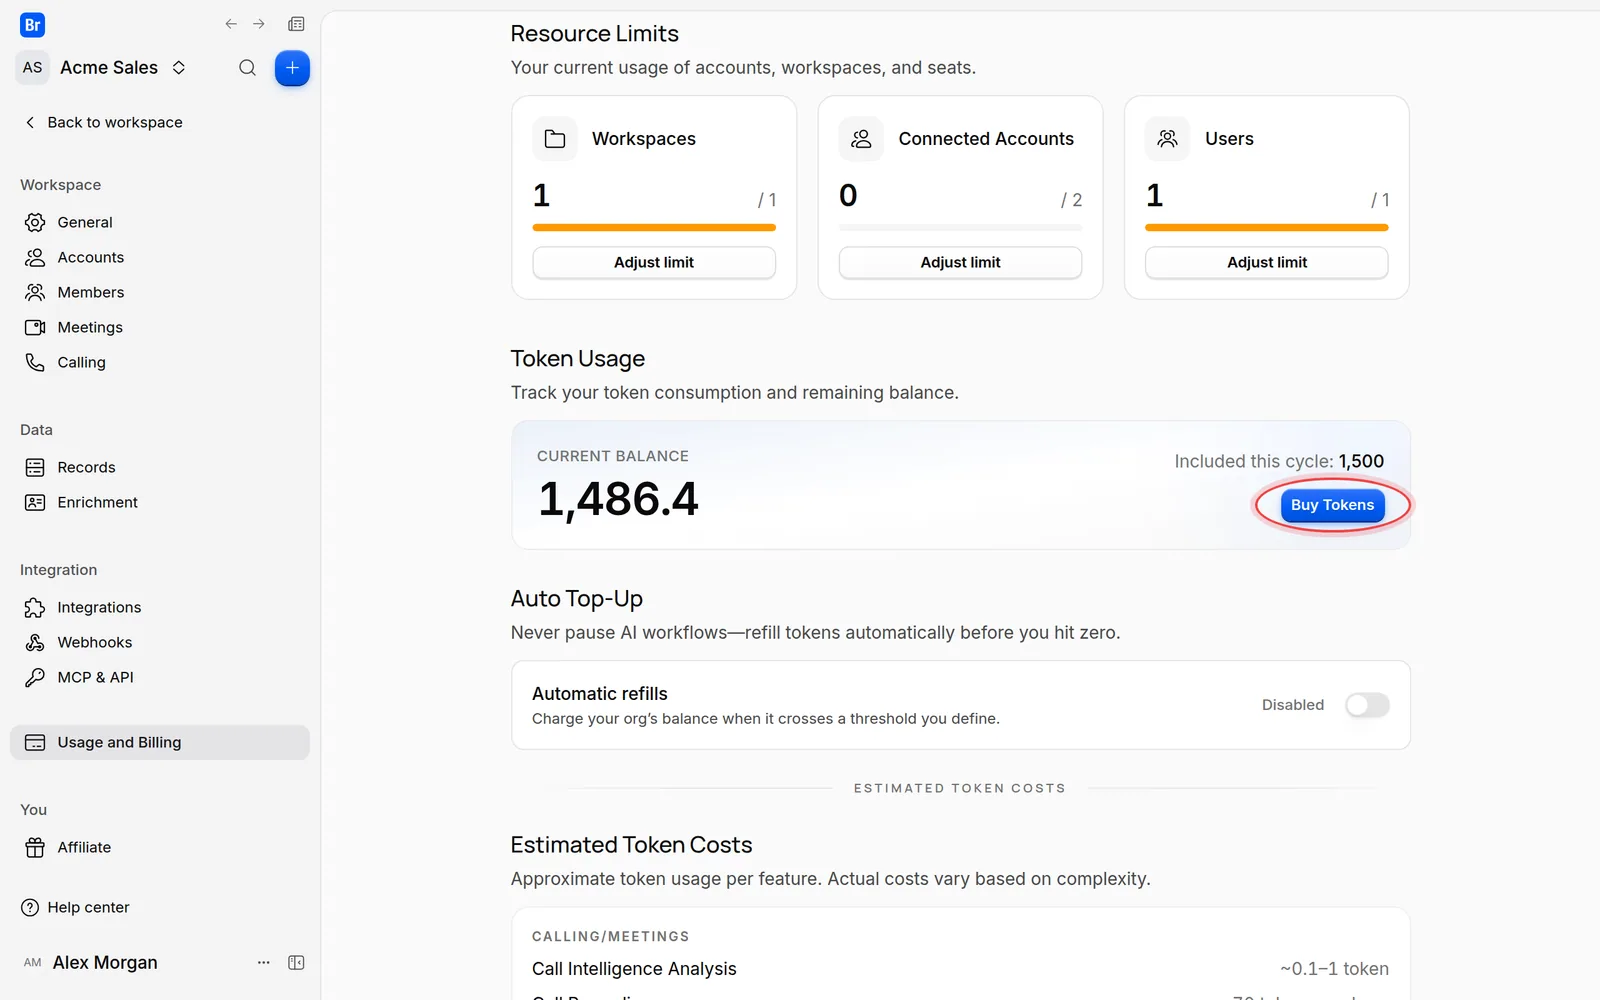Expand the Acme Sales organization switcher
This screenshot has height=1000, width=1600.
(x=179, y=67)
